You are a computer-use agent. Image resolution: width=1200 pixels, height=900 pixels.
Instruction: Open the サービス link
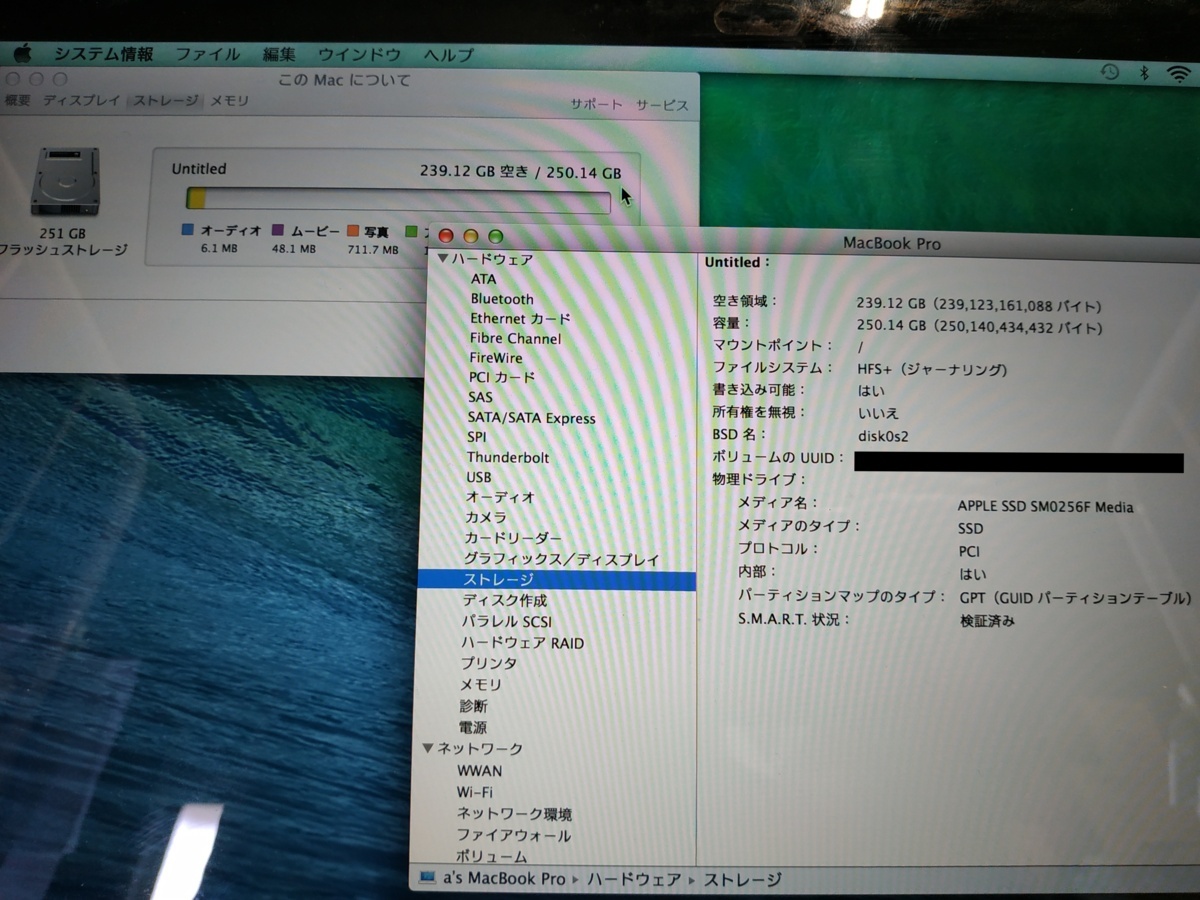coord(662,105)
